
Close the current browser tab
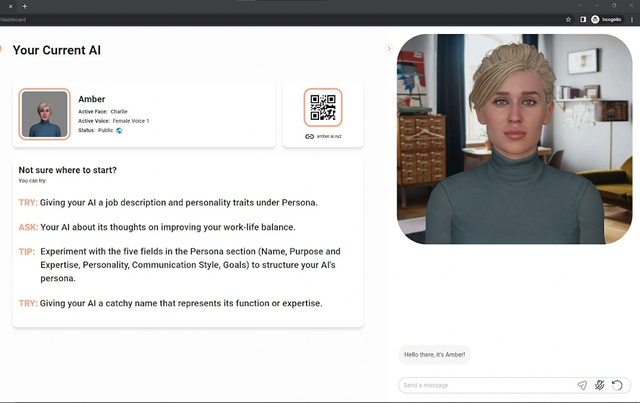[x=11, y=6]
